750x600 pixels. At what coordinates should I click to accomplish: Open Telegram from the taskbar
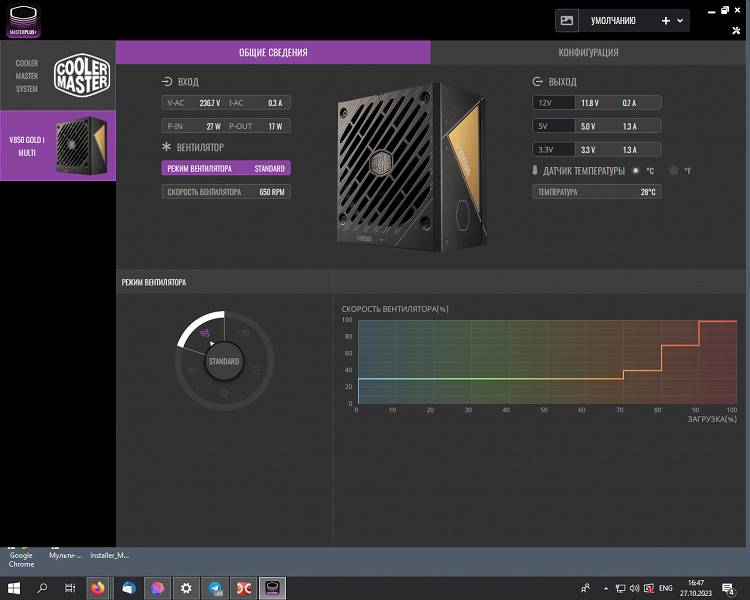(215, 588)
